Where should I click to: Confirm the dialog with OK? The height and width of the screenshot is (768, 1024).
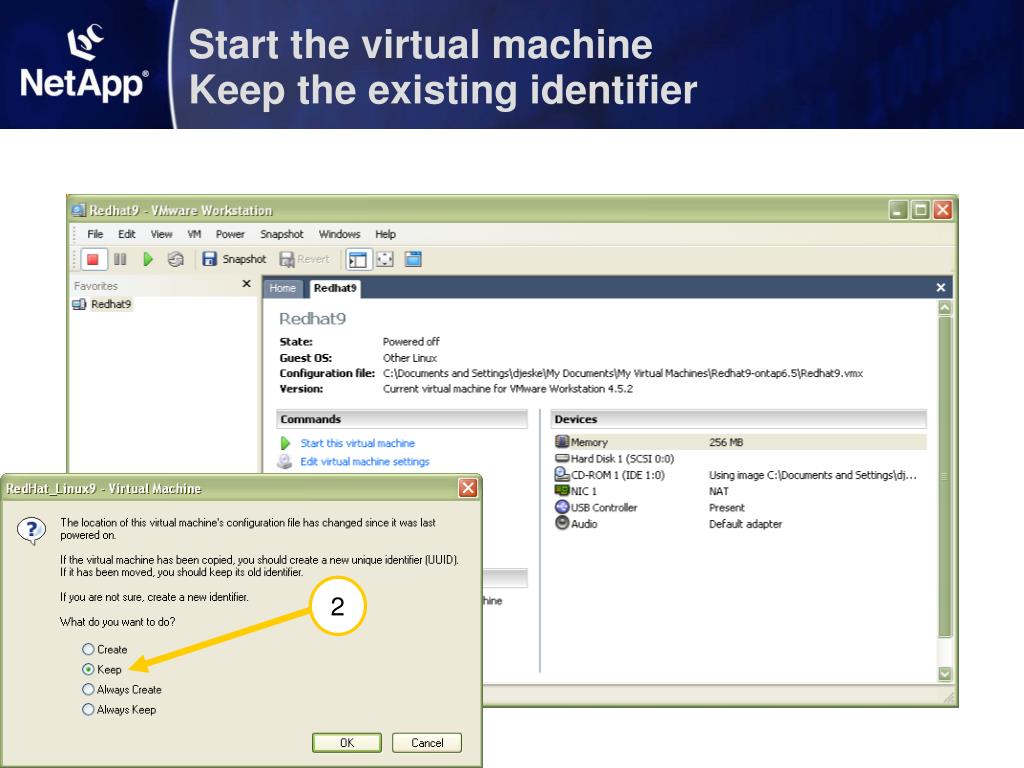click(x=347, y=743)
